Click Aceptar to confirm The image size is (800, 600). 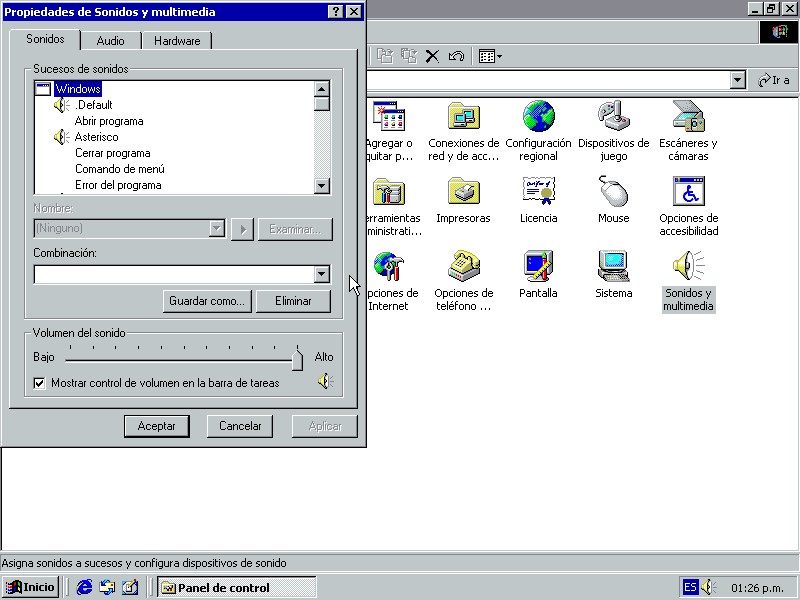click(157, 426)
